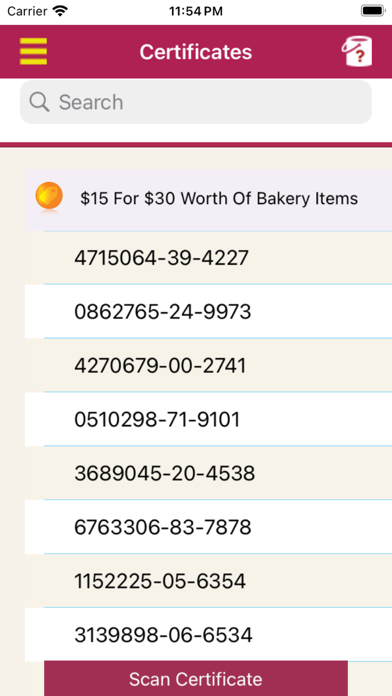Open certificate 0862765-24-9973

coord(208,312)
